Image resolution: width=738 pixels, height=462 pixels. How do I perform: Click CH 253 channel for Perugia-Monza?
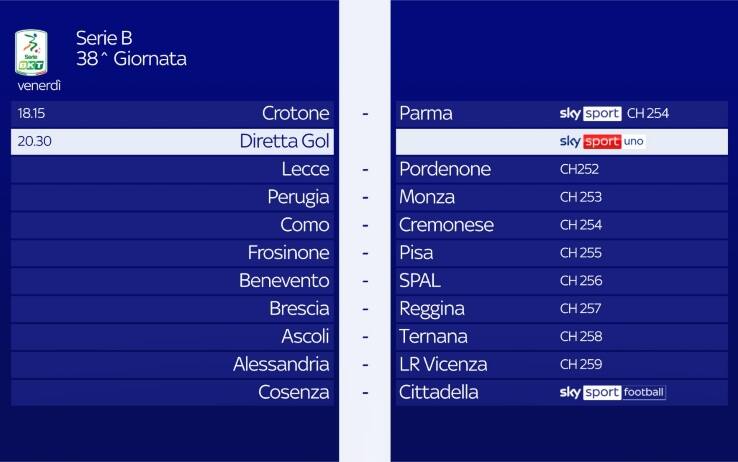(x=581, y=197)
